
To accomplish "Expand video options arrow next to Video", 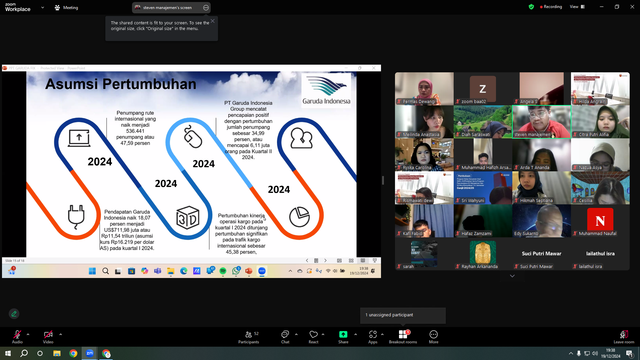I will [60, 334].
